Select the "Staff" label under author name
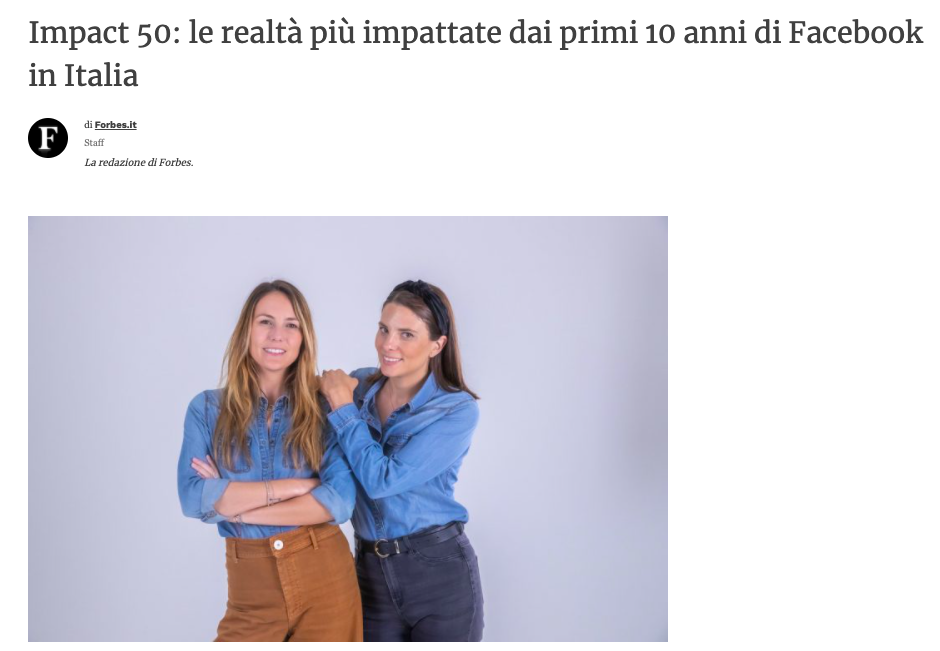940x651 pixels. [x=94, y=143]
